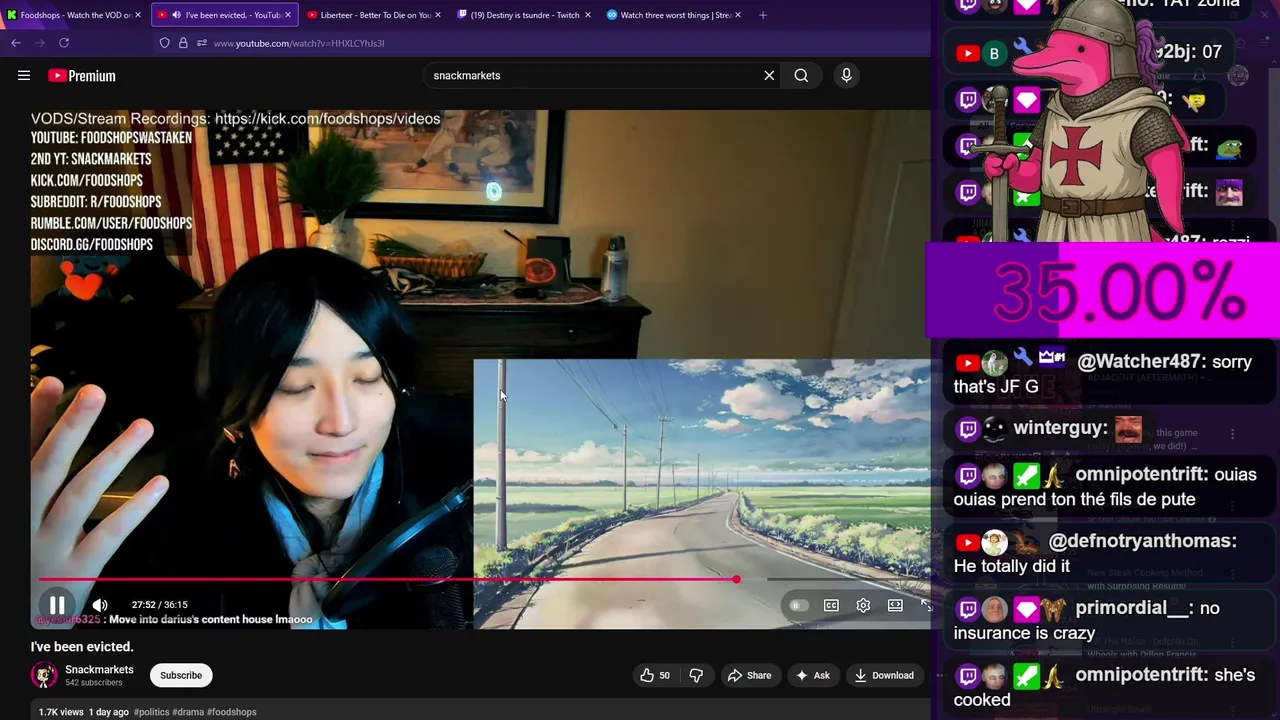
Task: Click the video title "I've been evicted."
Action: (82, 647)
